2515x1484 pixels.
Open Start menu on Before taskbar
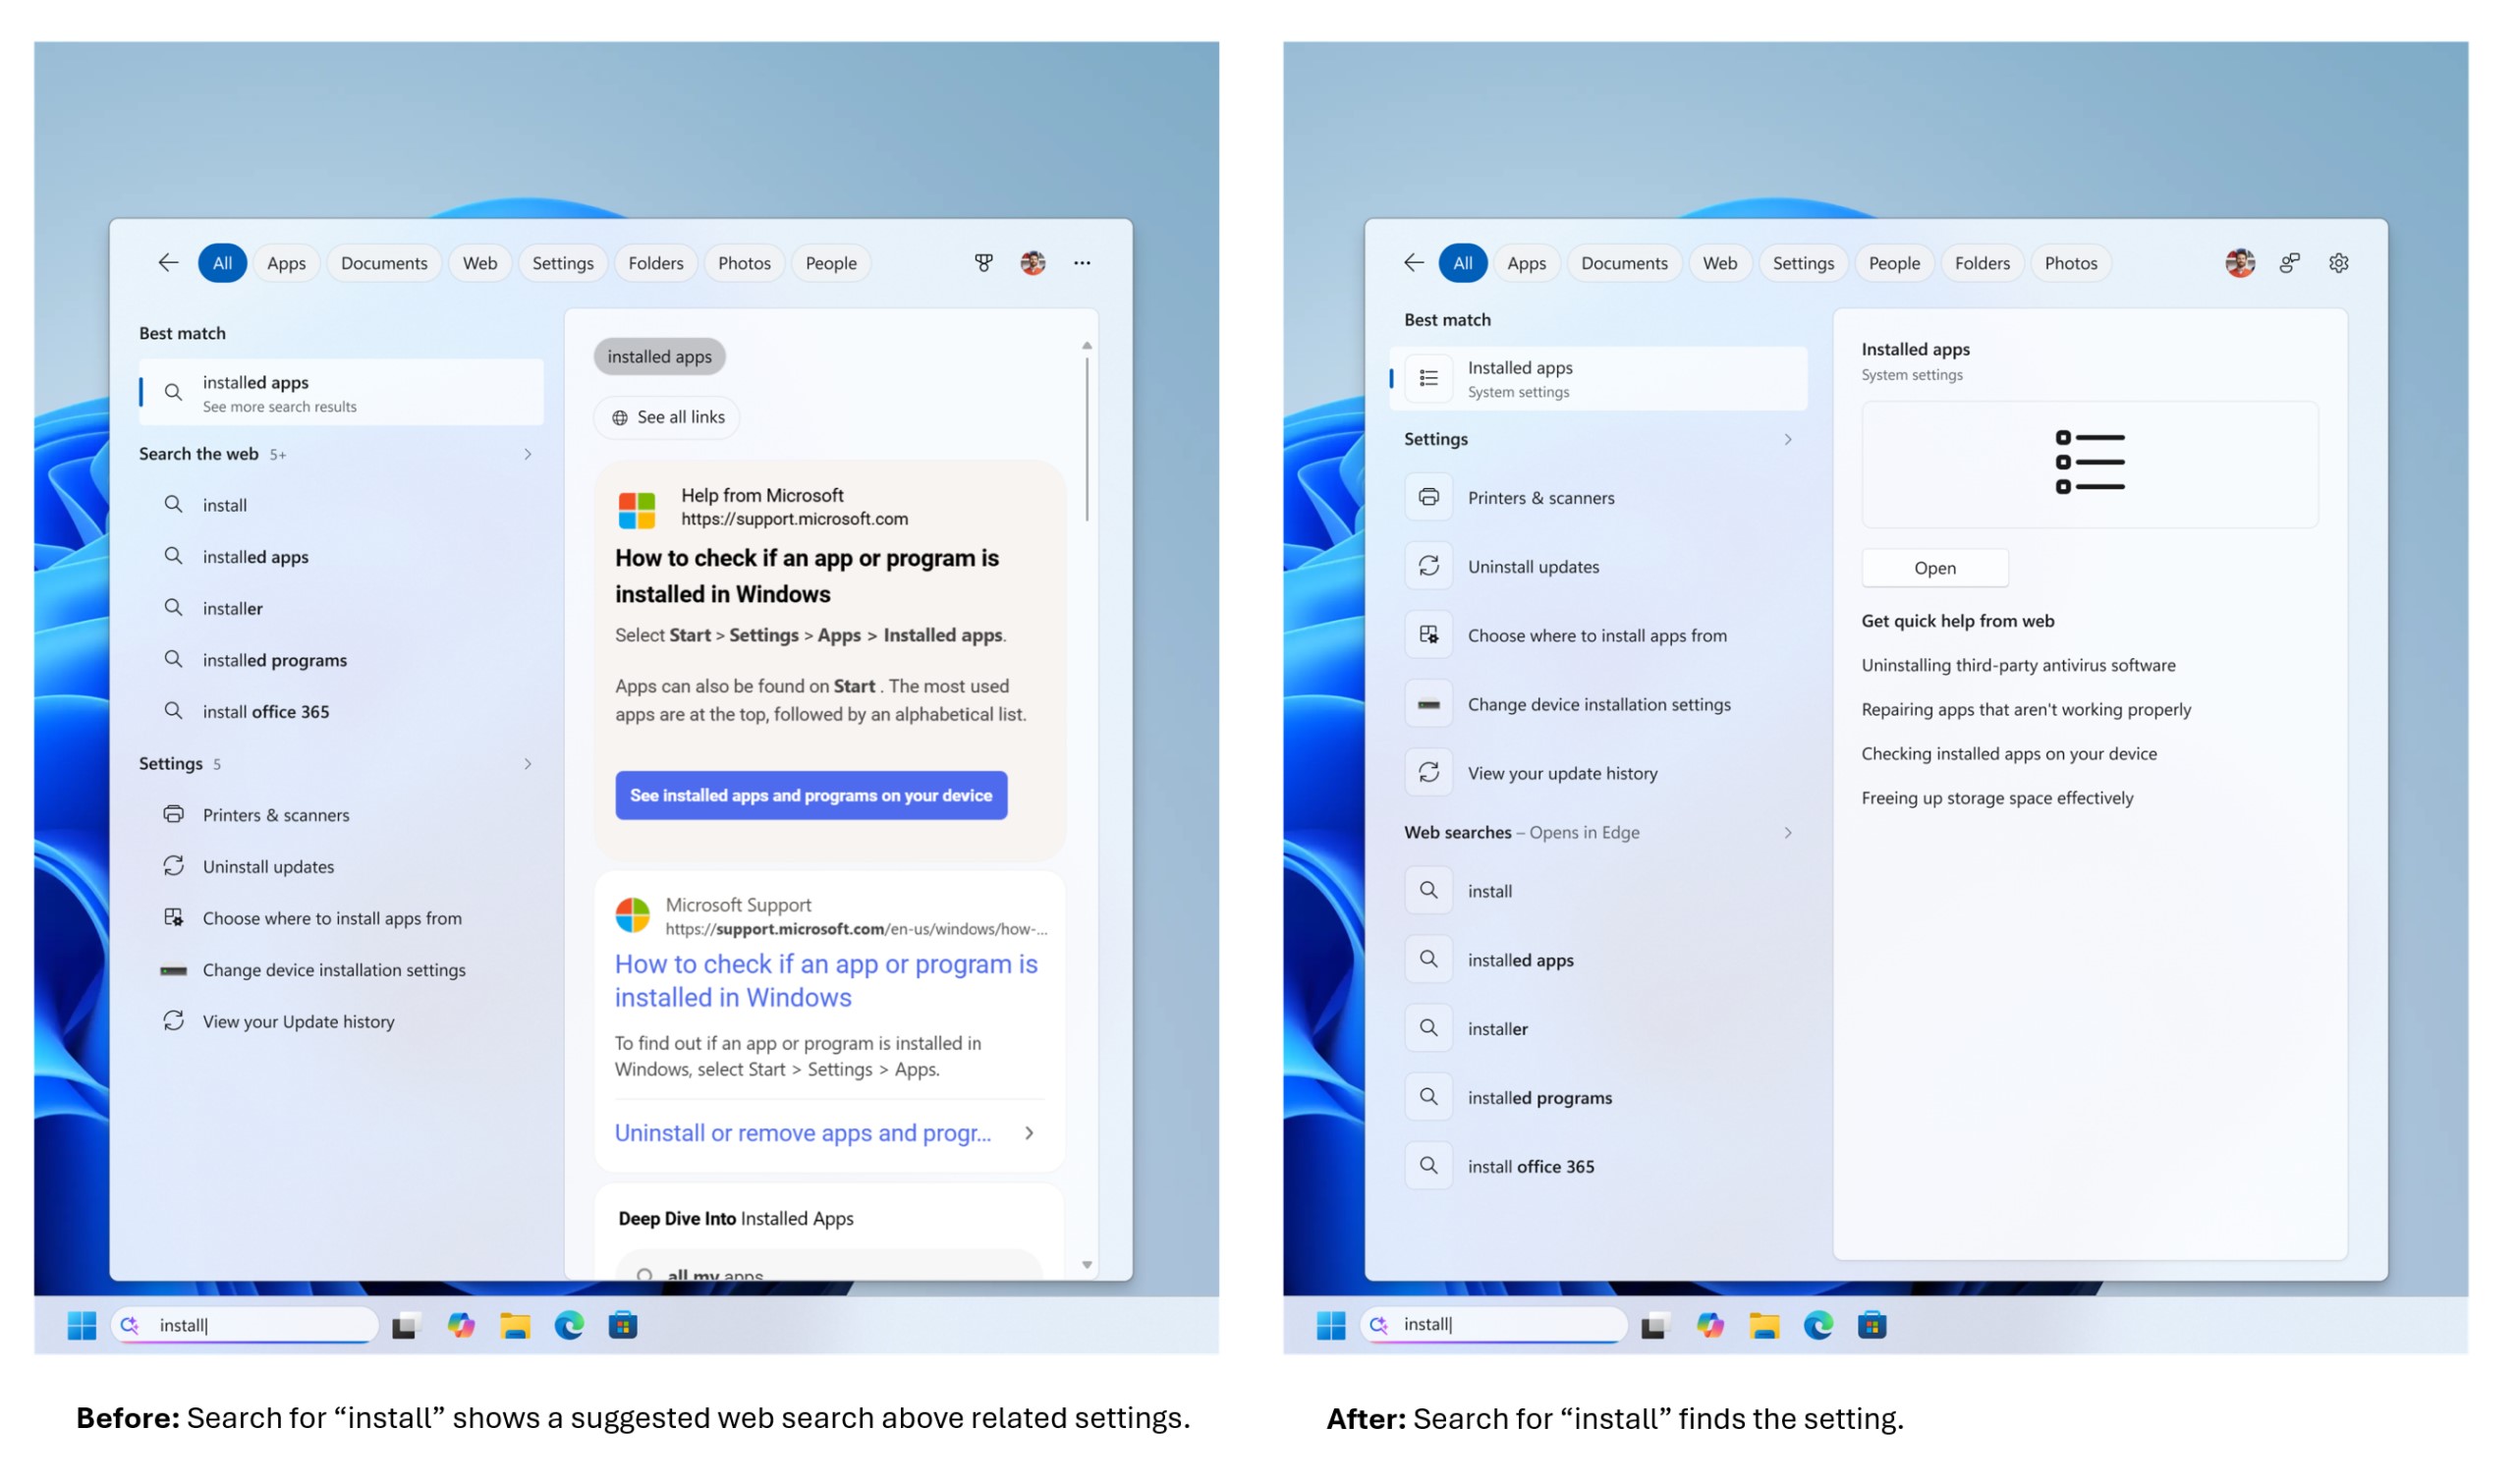point(82,1325)
